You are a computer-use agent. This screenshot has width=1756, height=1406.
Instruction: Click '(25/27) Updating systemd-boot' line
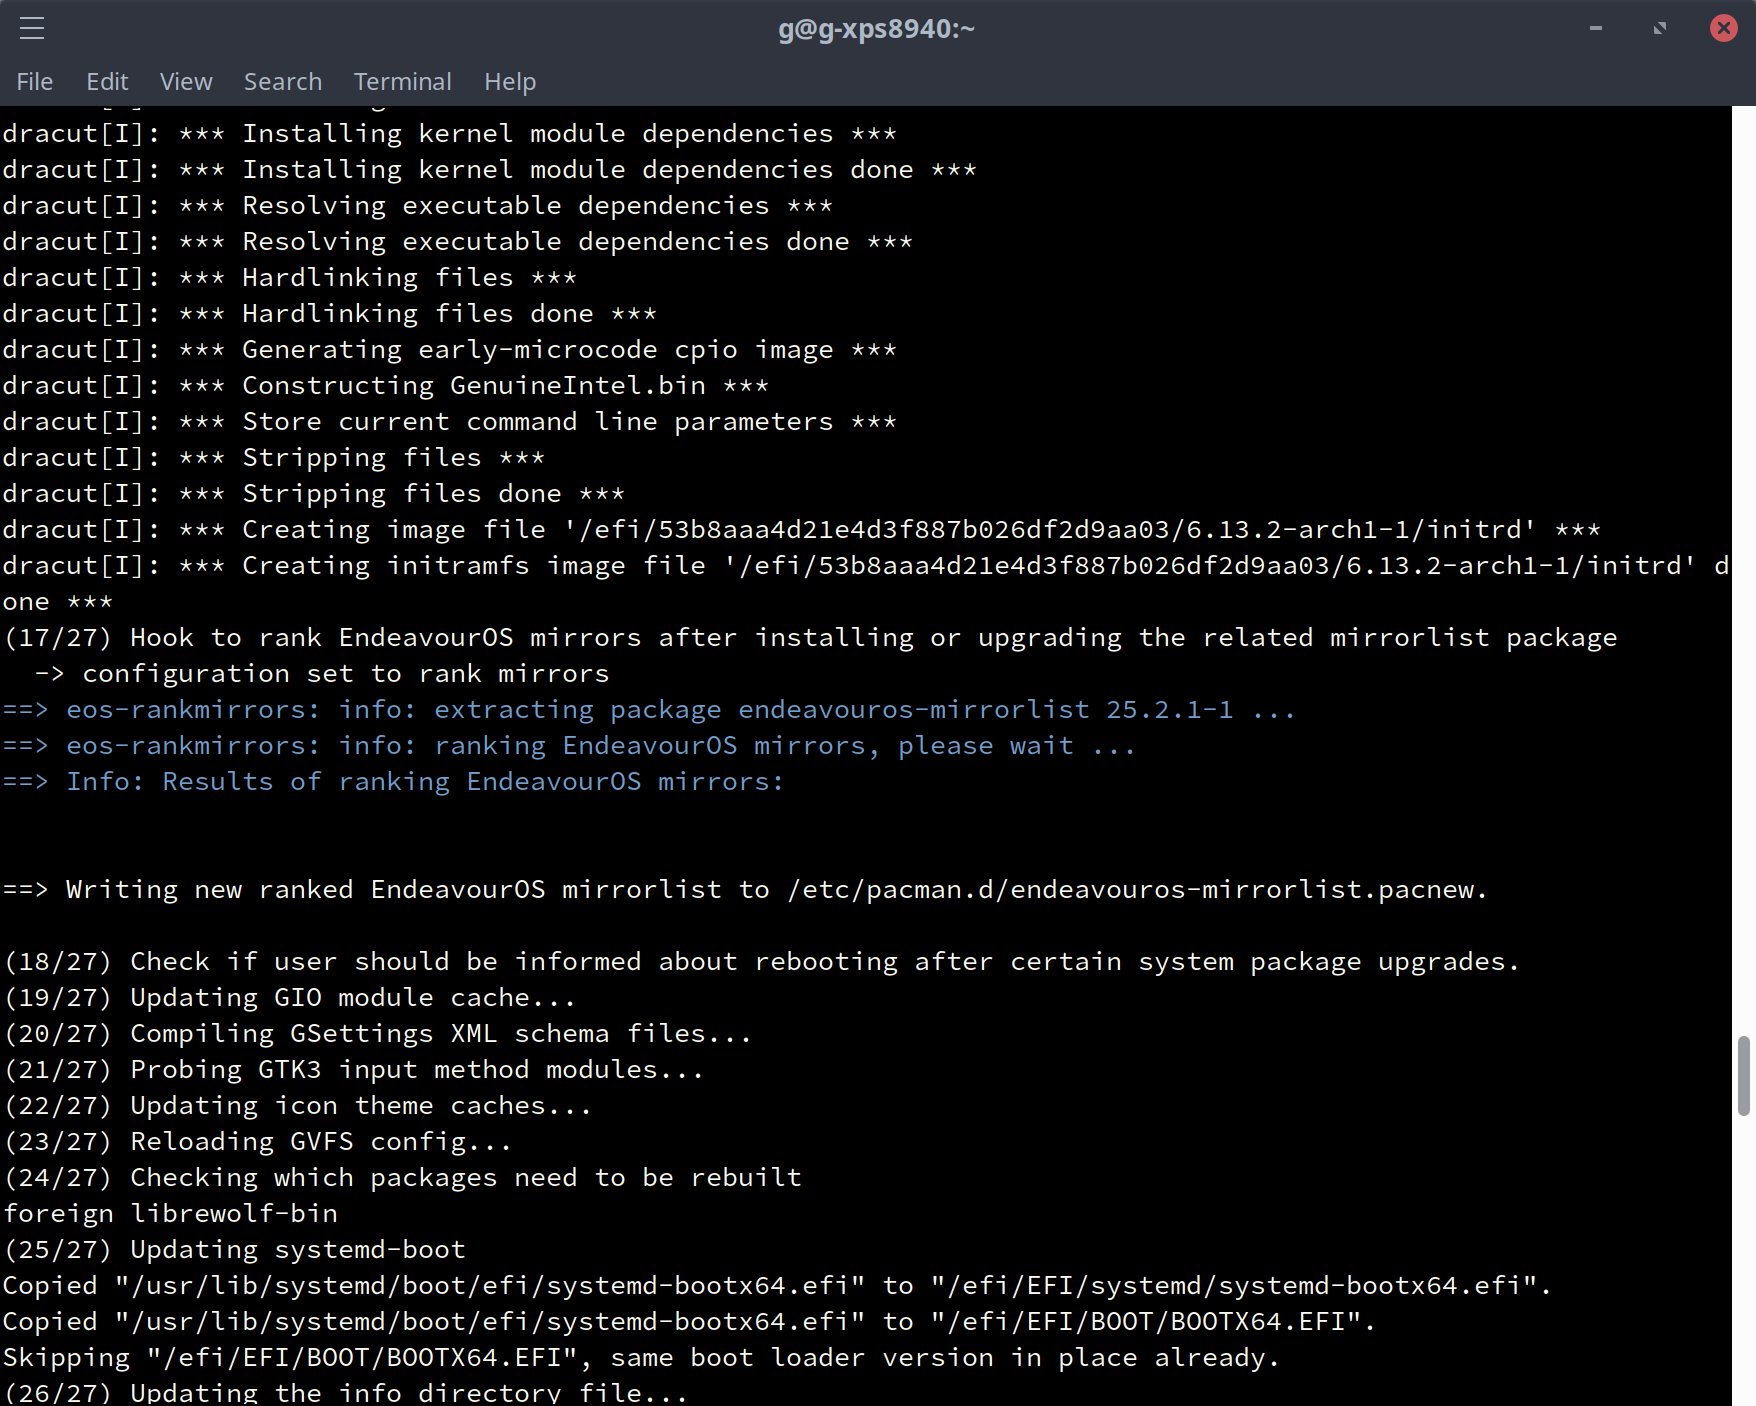point(234,1250)
